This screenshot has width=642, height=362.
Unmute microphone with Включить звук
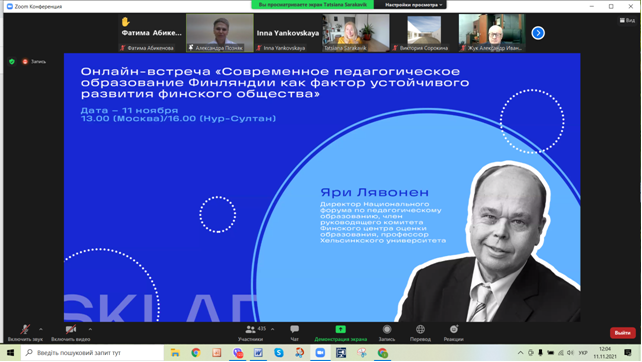coord(25,333)
